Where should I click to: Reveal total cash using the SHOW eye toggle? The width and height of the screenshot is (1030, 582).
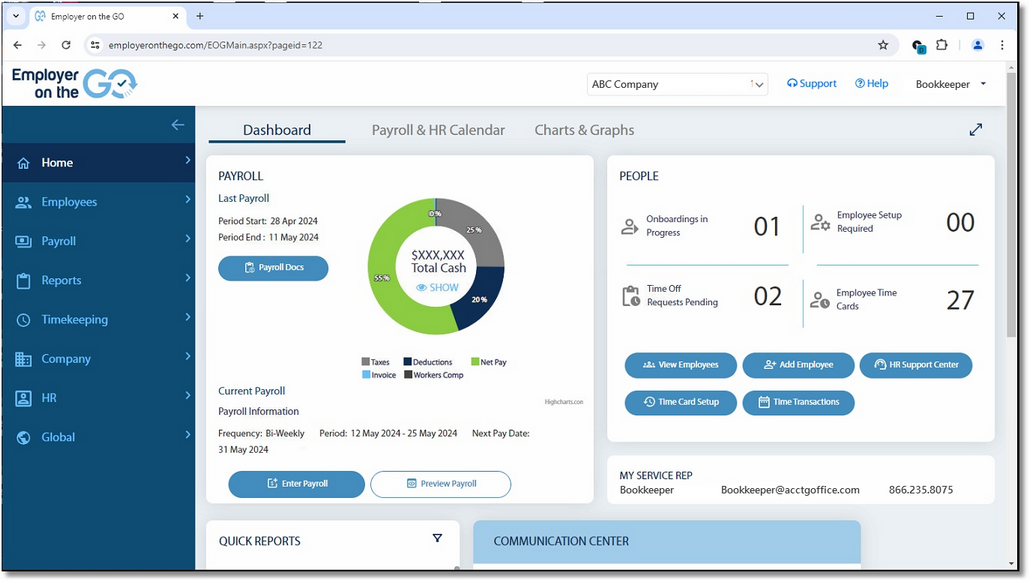pos(437,287)
